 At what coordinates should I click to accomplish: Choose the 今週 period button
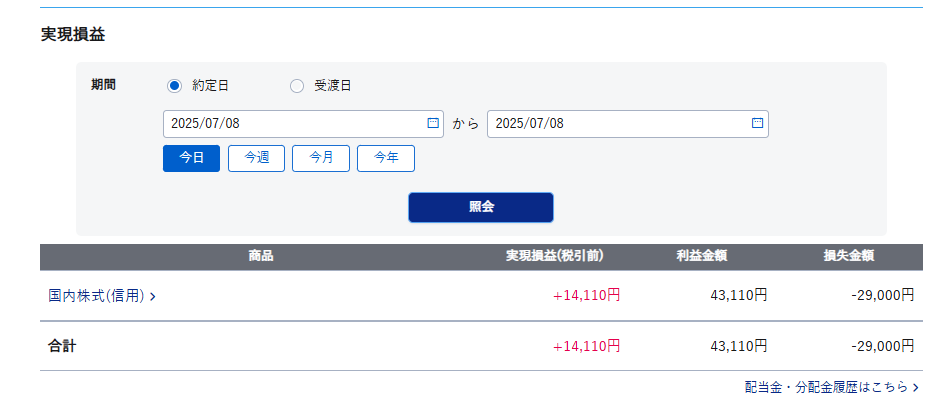[257, 158]
